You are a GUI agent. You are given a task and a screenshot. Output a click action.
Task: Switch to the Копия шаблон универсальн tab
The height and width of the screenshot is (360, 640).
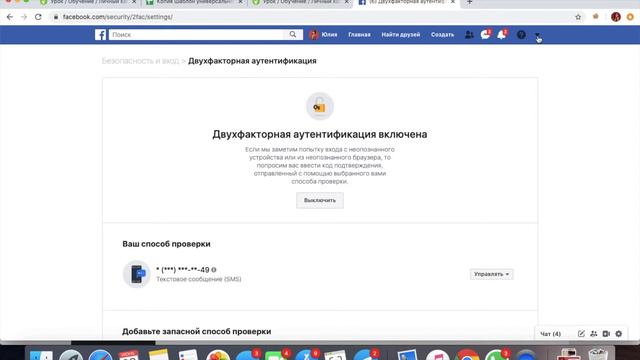194,2
